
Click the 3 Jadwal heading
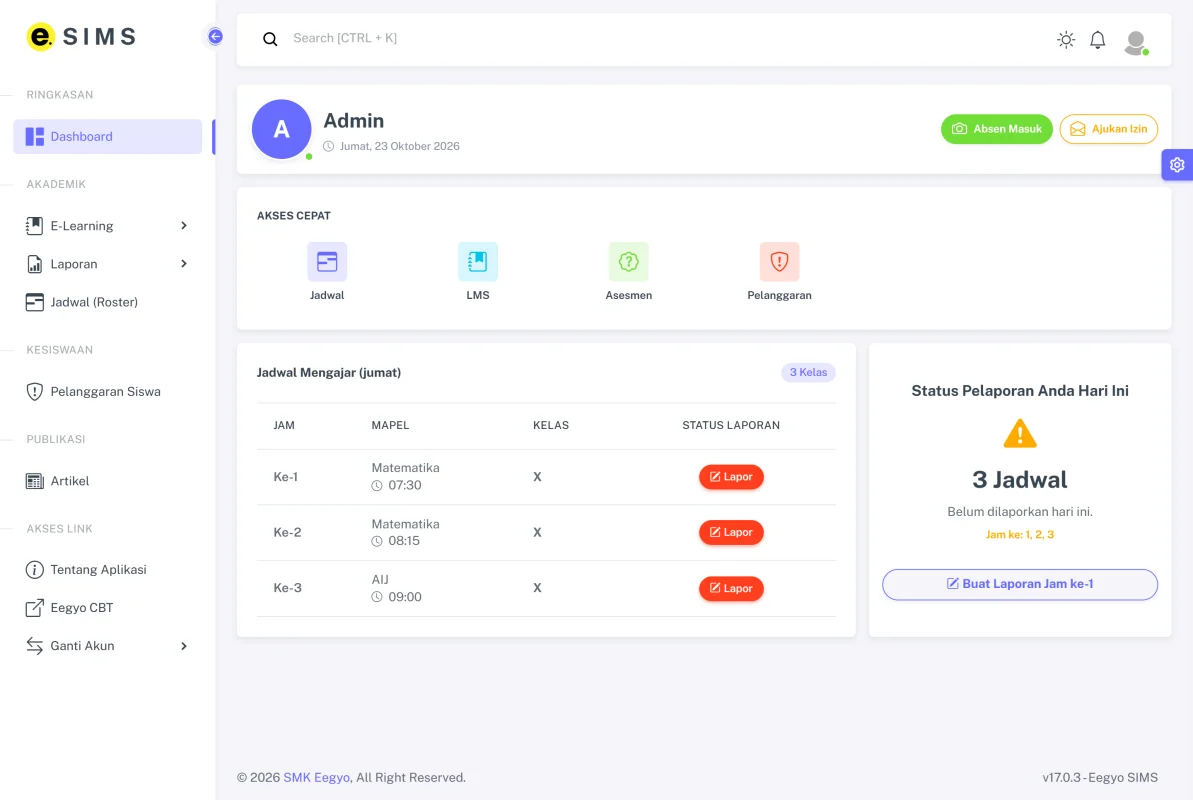click(x=1020, y=480)
